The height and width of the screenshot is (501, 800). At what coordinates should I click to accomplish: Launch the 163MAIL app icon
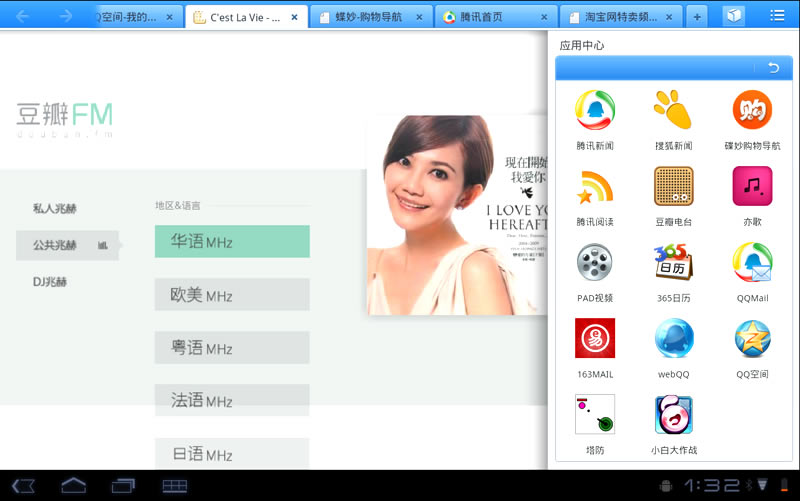coord(595,338)
